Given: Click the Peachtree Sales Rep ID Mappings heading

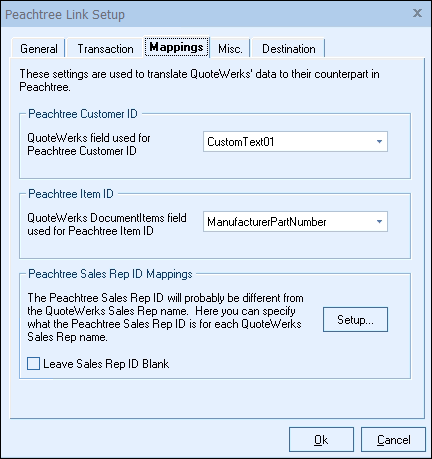Looking at the screenshot, I should 110,274.
